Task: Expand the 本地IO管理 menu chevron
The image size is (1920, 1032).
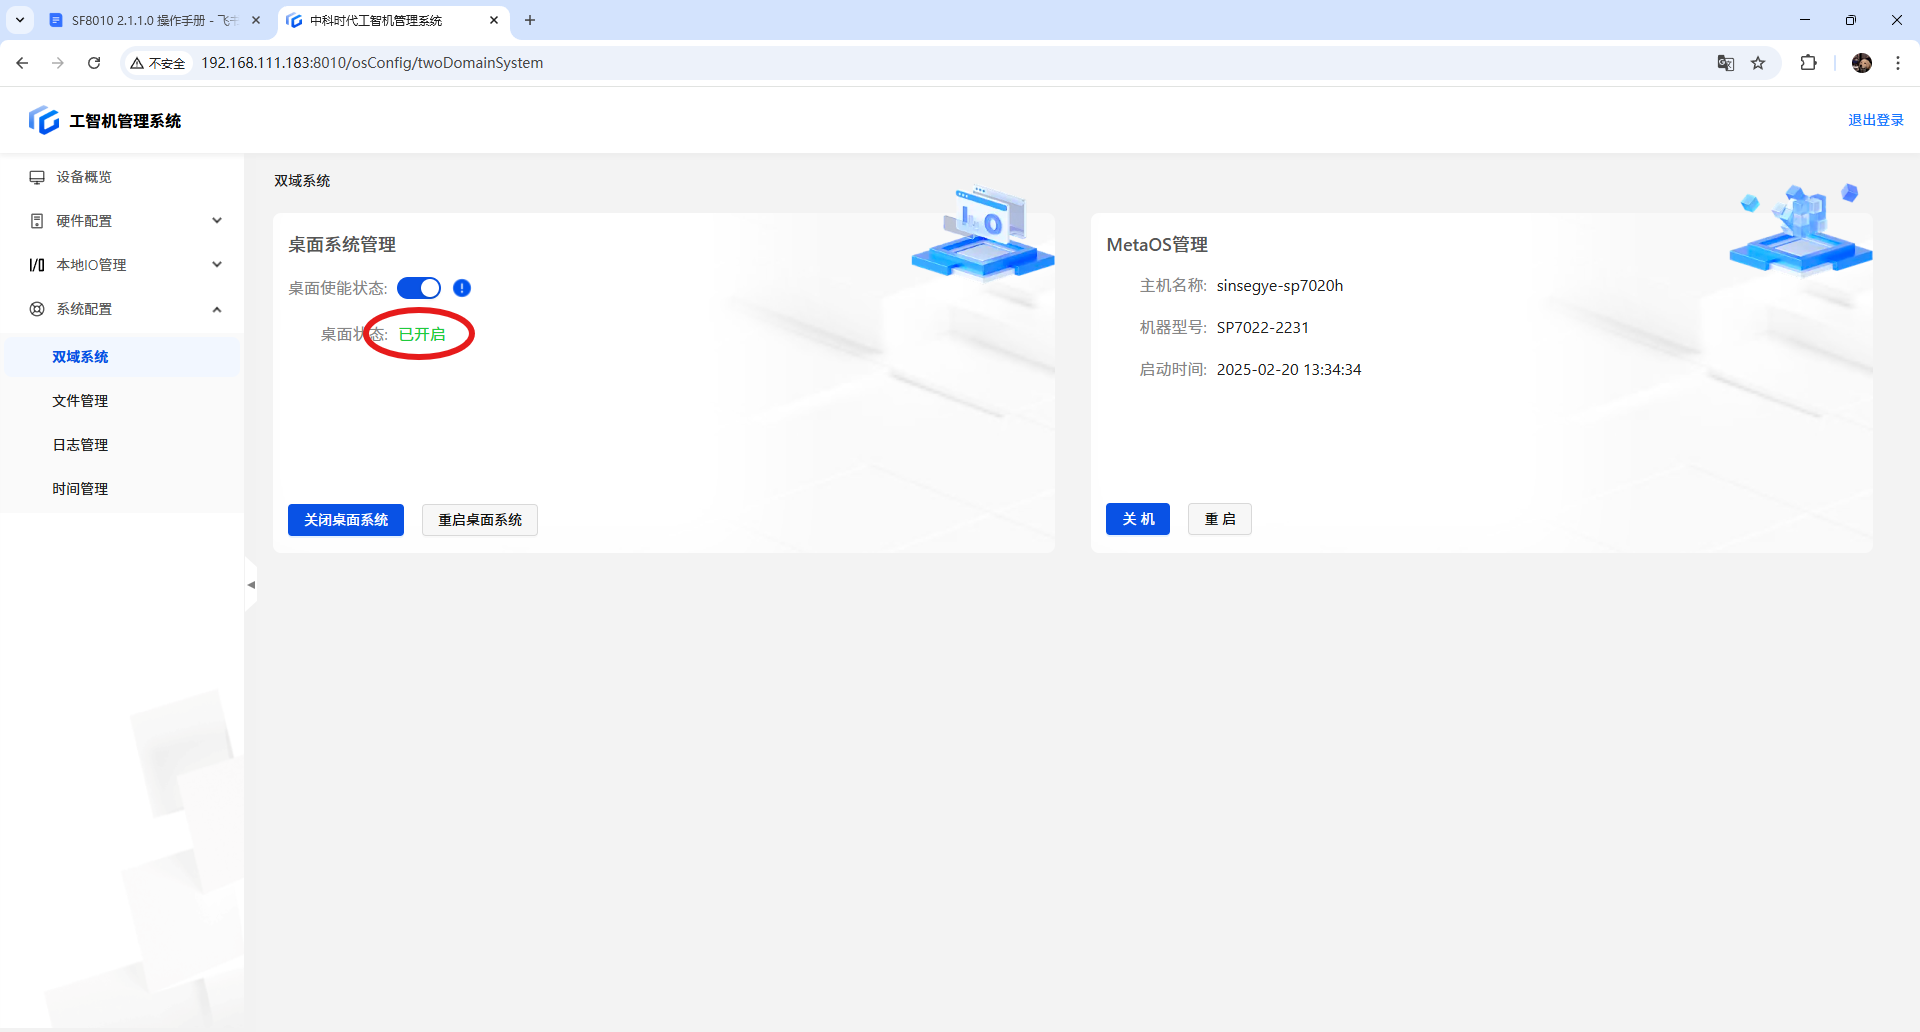Action: pos(217,265)
